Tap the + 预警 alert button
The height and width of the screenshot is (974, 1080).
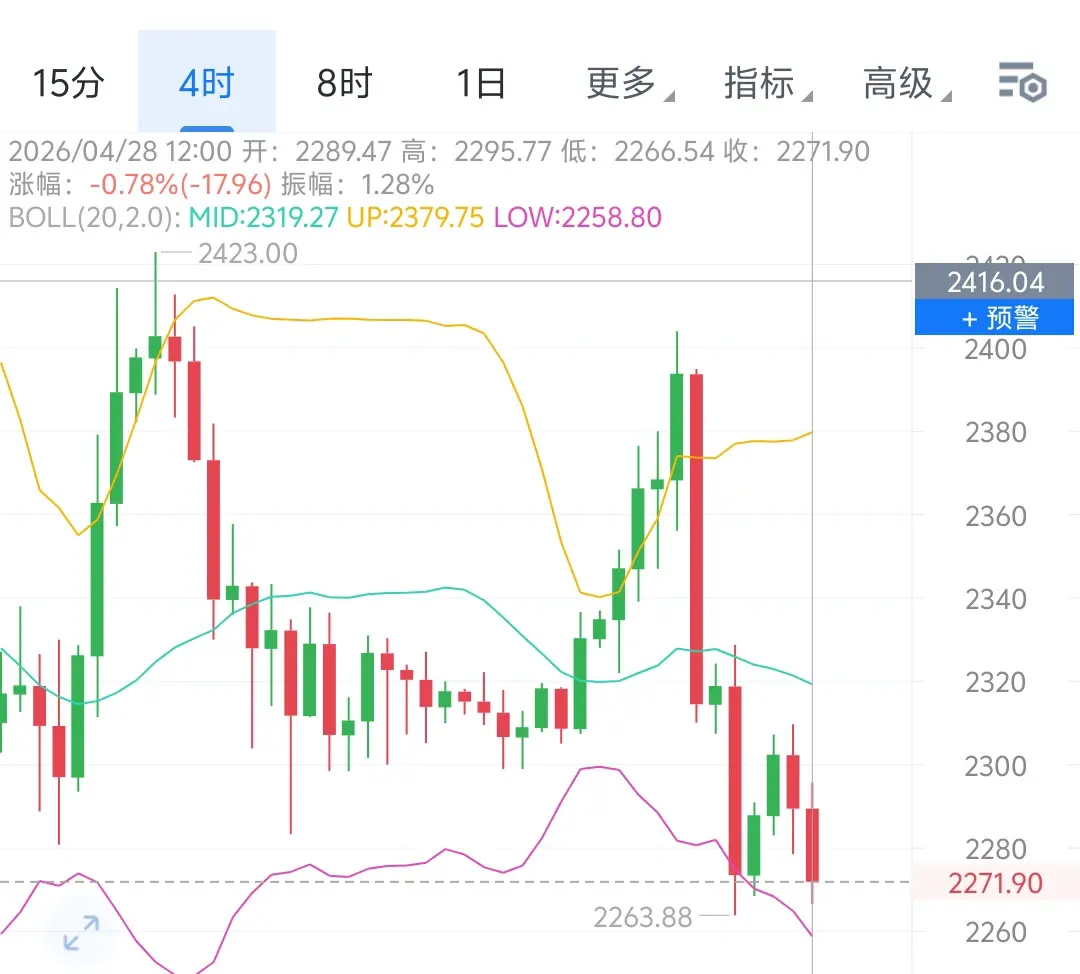(x=994, y=318)
